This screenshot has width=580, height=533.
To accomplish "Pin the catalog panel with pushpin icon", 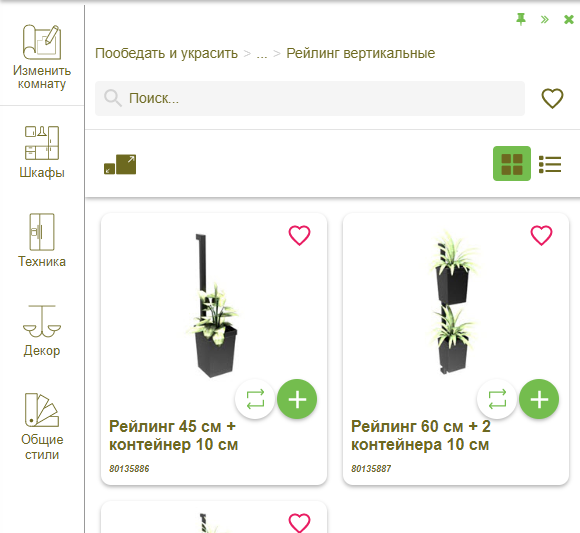I will pos(521,19).
